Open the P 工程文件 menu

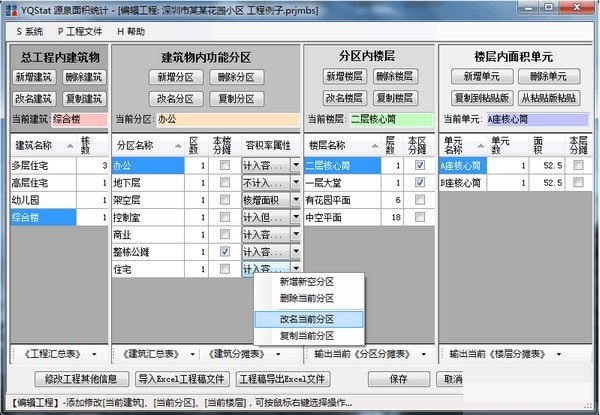point(80,31)
